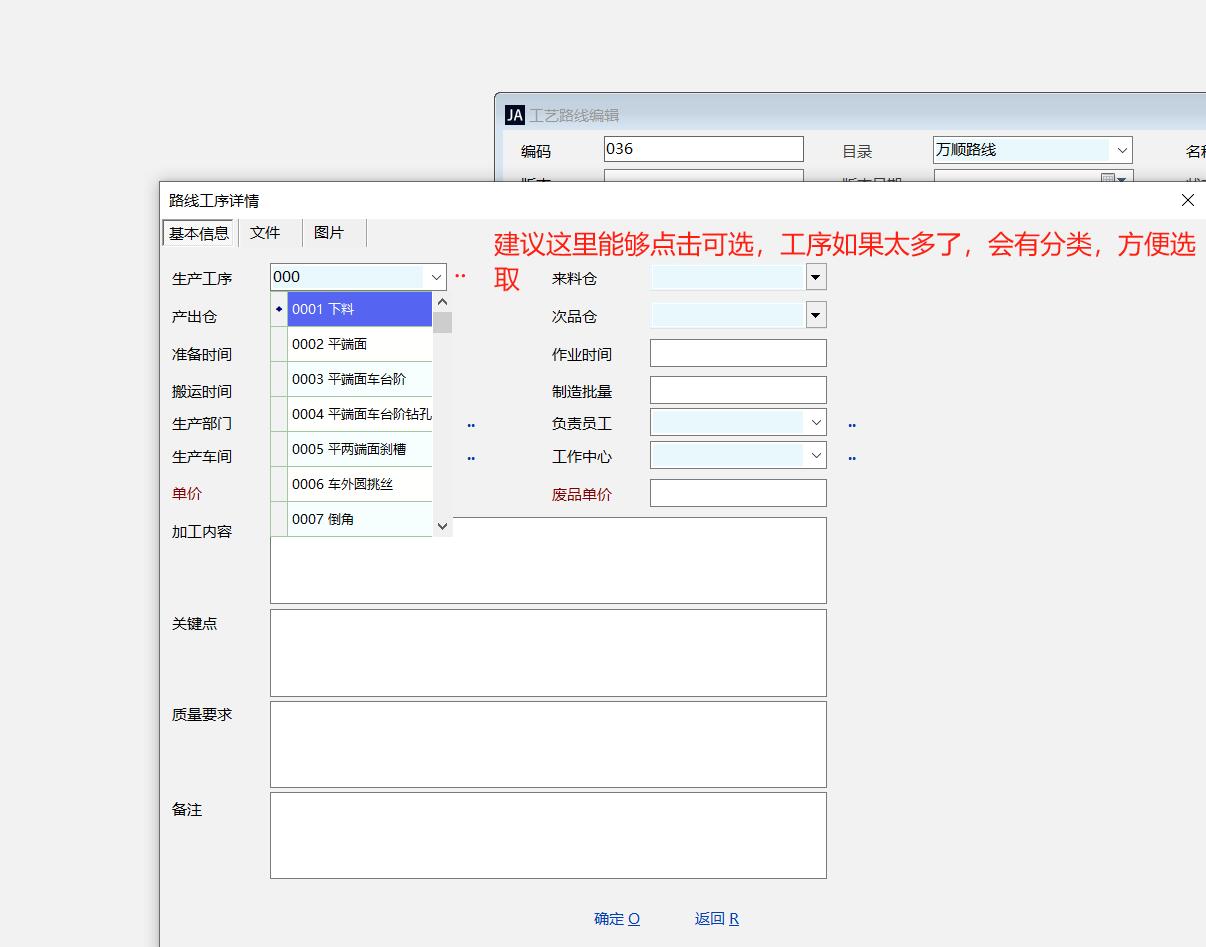
Task: Click the 返回 R link
Action: 716,918
